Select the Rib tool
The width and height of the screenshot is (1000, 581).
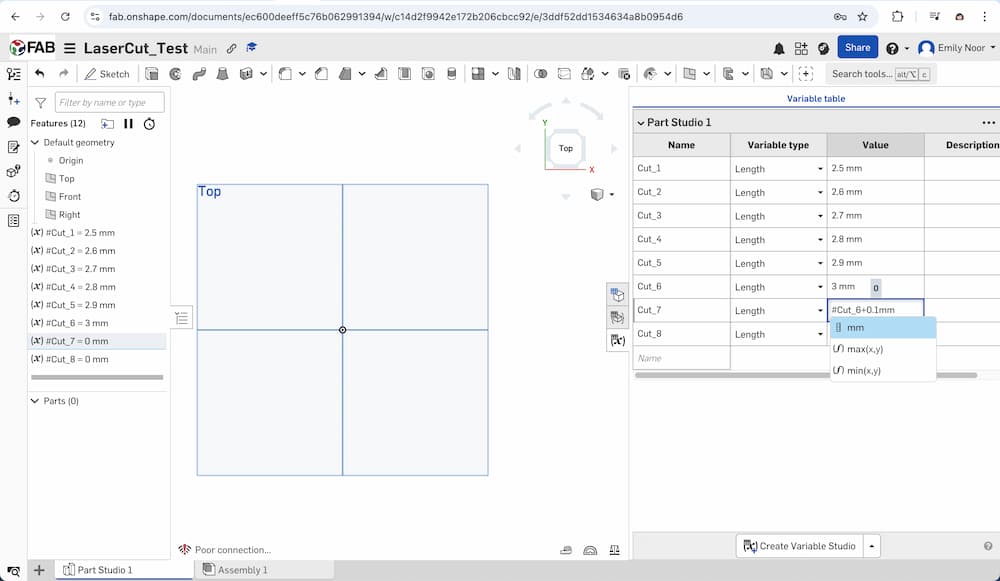tap(381, 74)
